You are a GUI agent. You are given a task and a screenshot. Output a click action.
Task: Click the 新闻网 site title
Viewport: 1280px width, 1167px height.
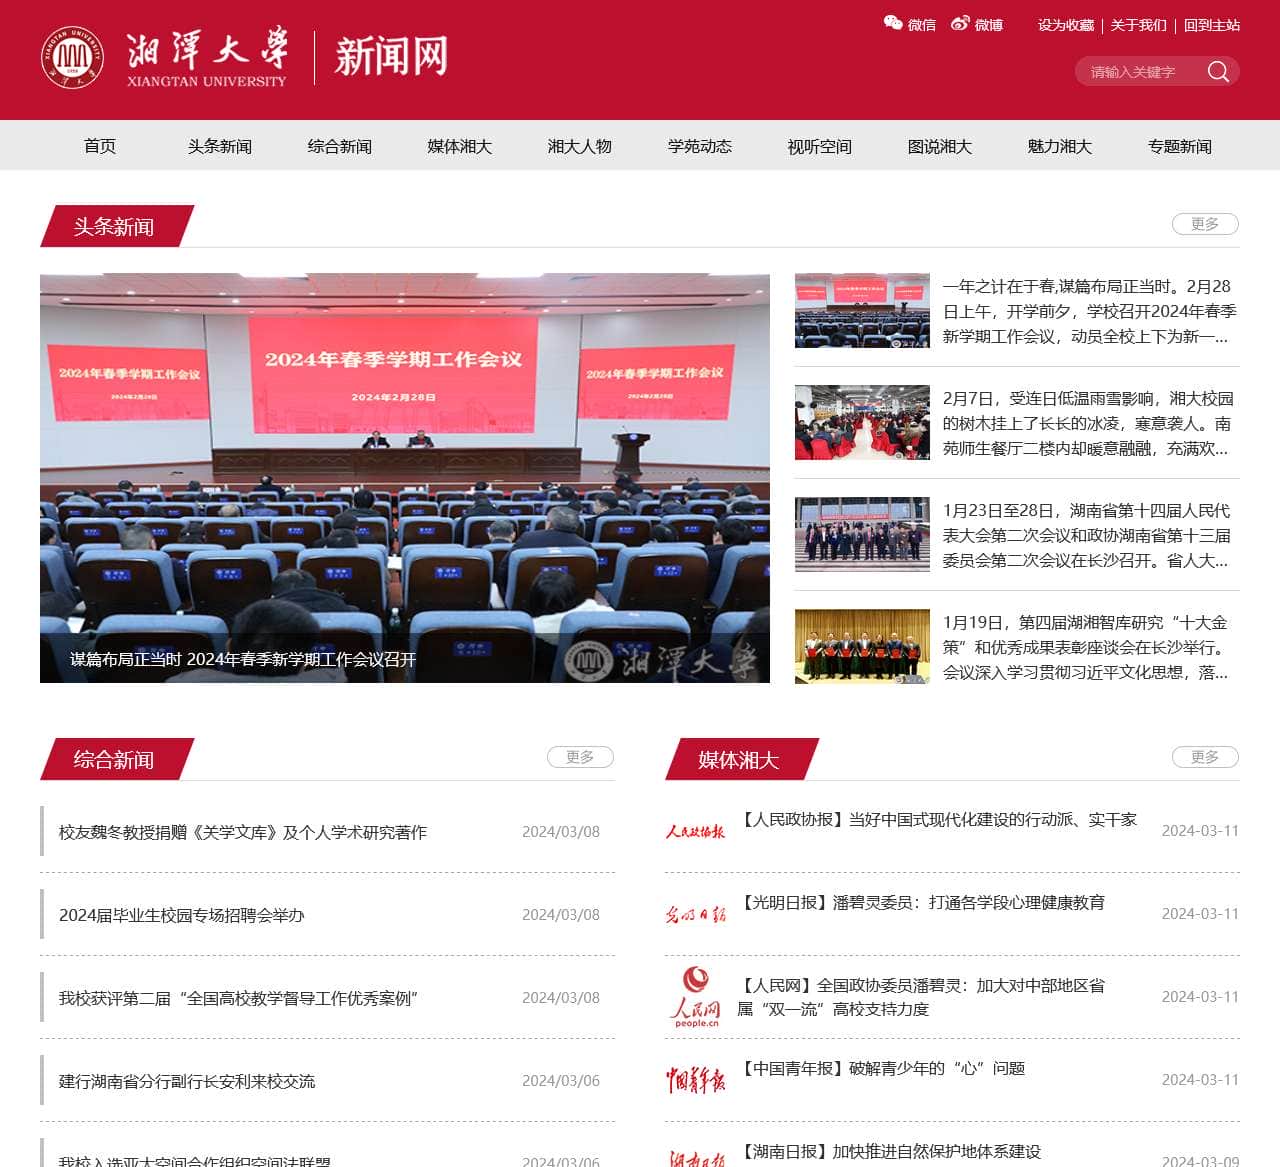click(391, 56)
